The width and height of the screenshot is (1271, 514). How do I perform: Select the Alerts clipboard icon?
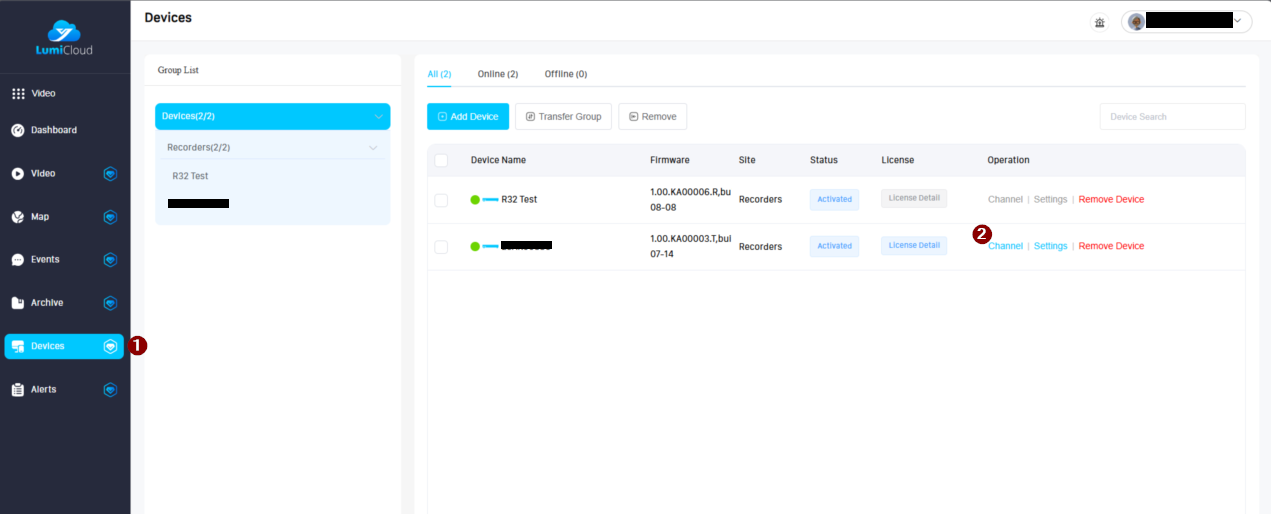pos(18,389)
